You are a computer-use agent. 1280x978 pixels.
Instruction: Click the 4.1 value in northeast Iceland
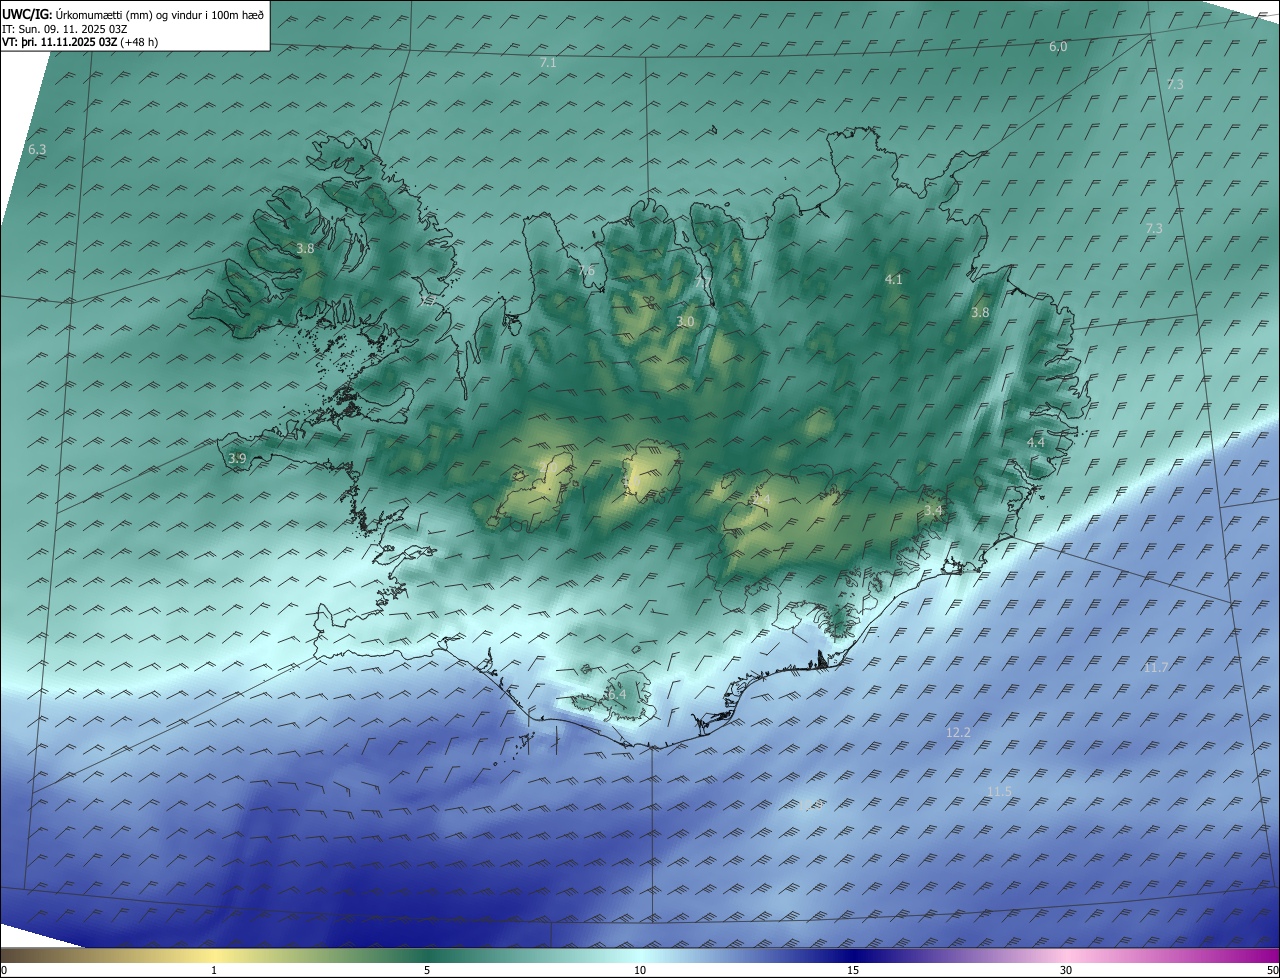click(x=894, y=280)
